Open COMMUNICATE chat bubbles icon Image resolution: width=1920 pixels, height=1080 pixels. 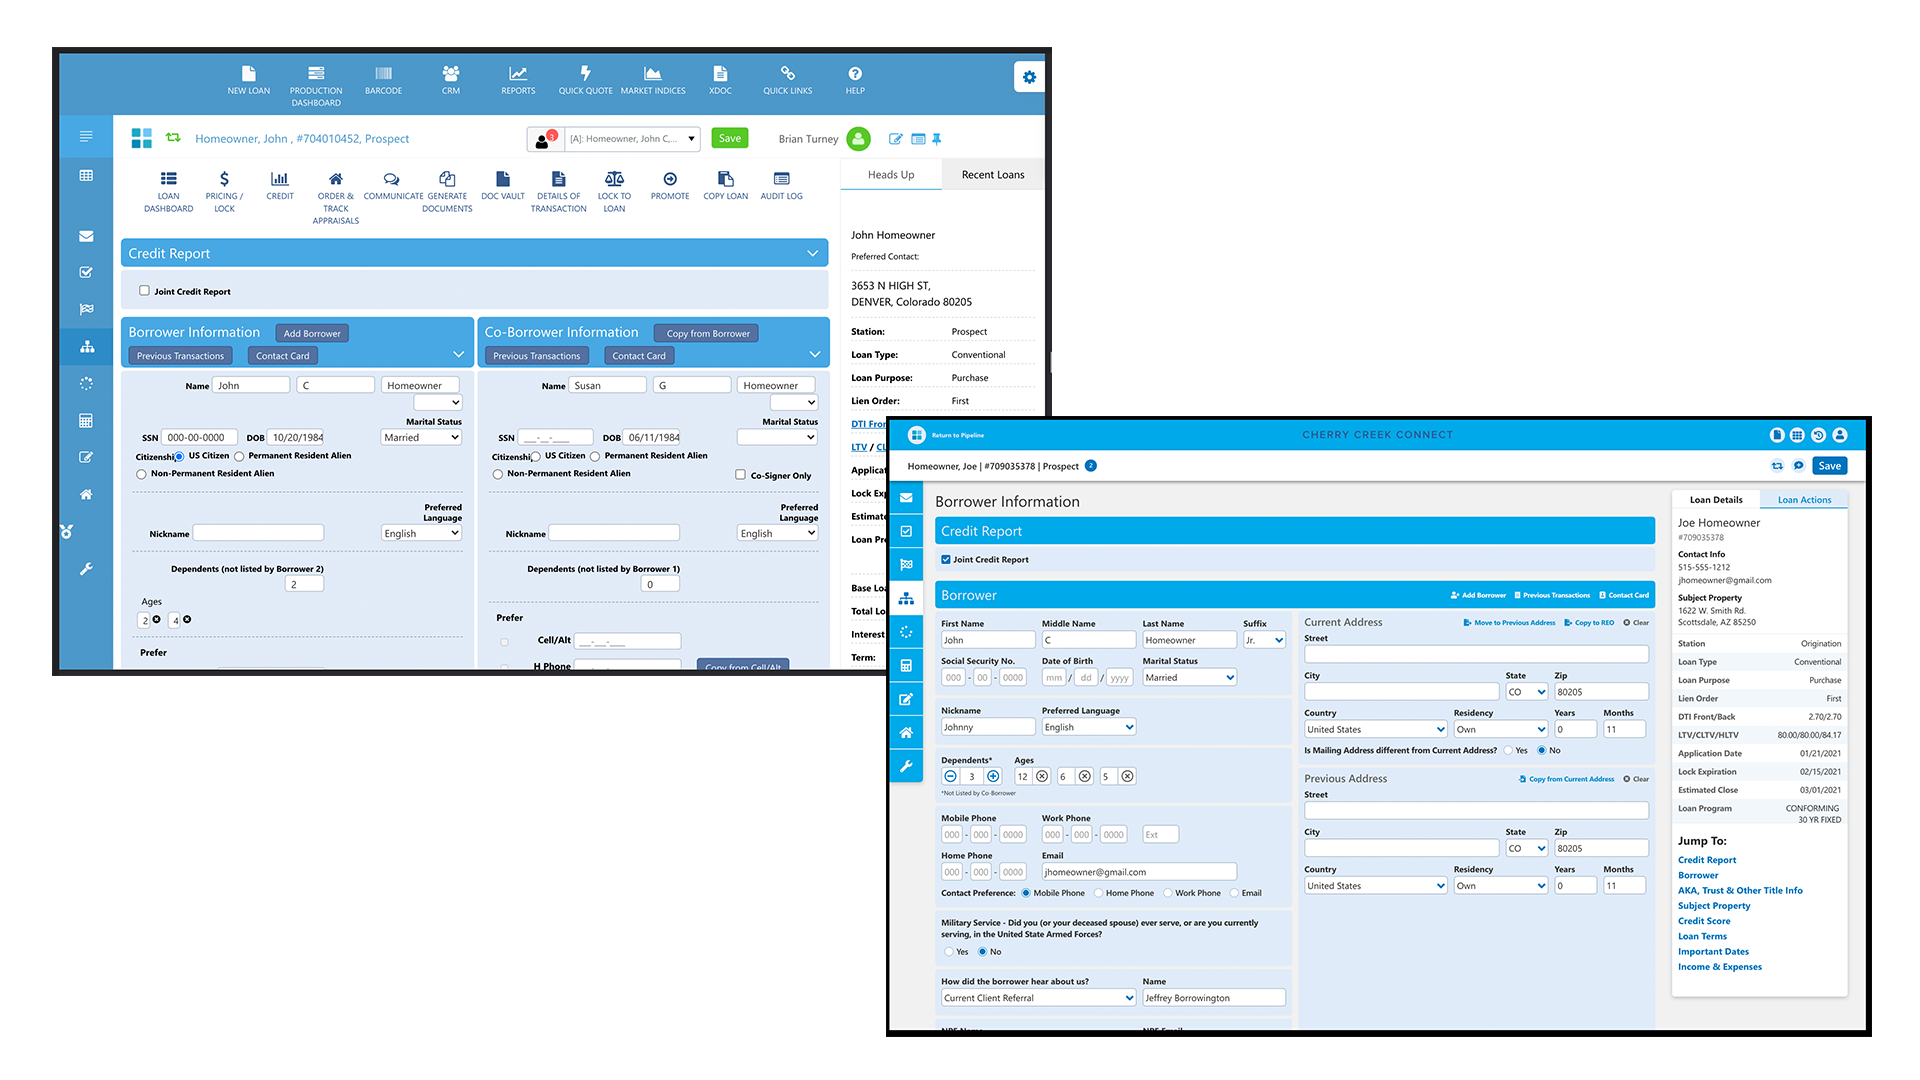[x=392, y=186]
